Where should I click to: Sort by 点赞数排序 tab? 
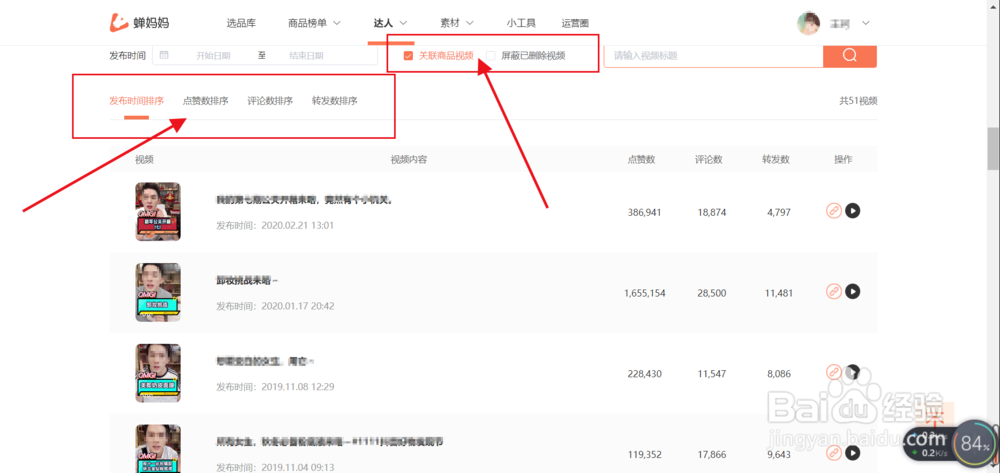[205, 101]
